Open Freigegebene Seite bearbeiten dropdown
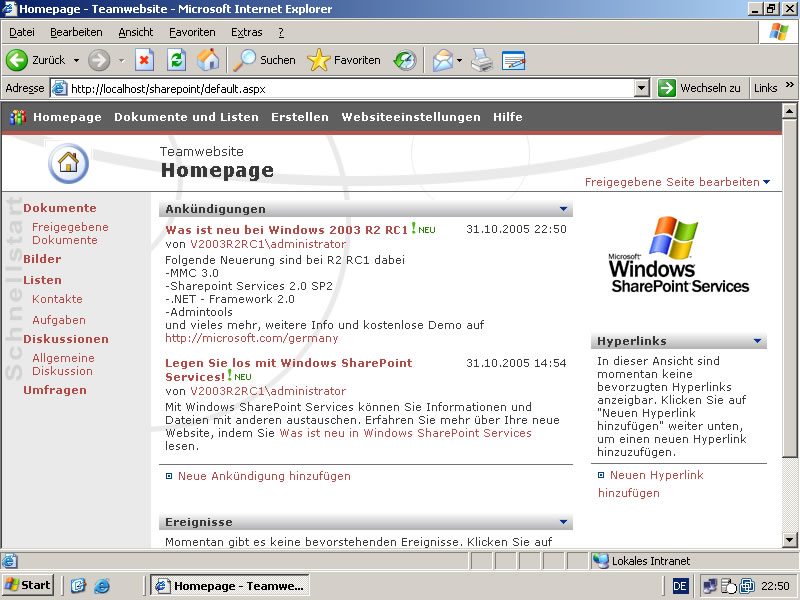The image size is (800, 600). (767, 182)
